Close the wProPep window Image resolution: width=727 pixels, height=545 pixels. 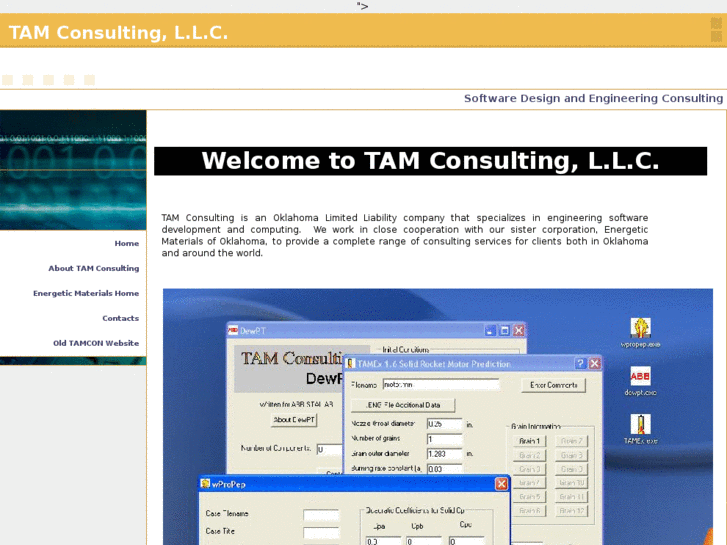click(x=501, y=484)
